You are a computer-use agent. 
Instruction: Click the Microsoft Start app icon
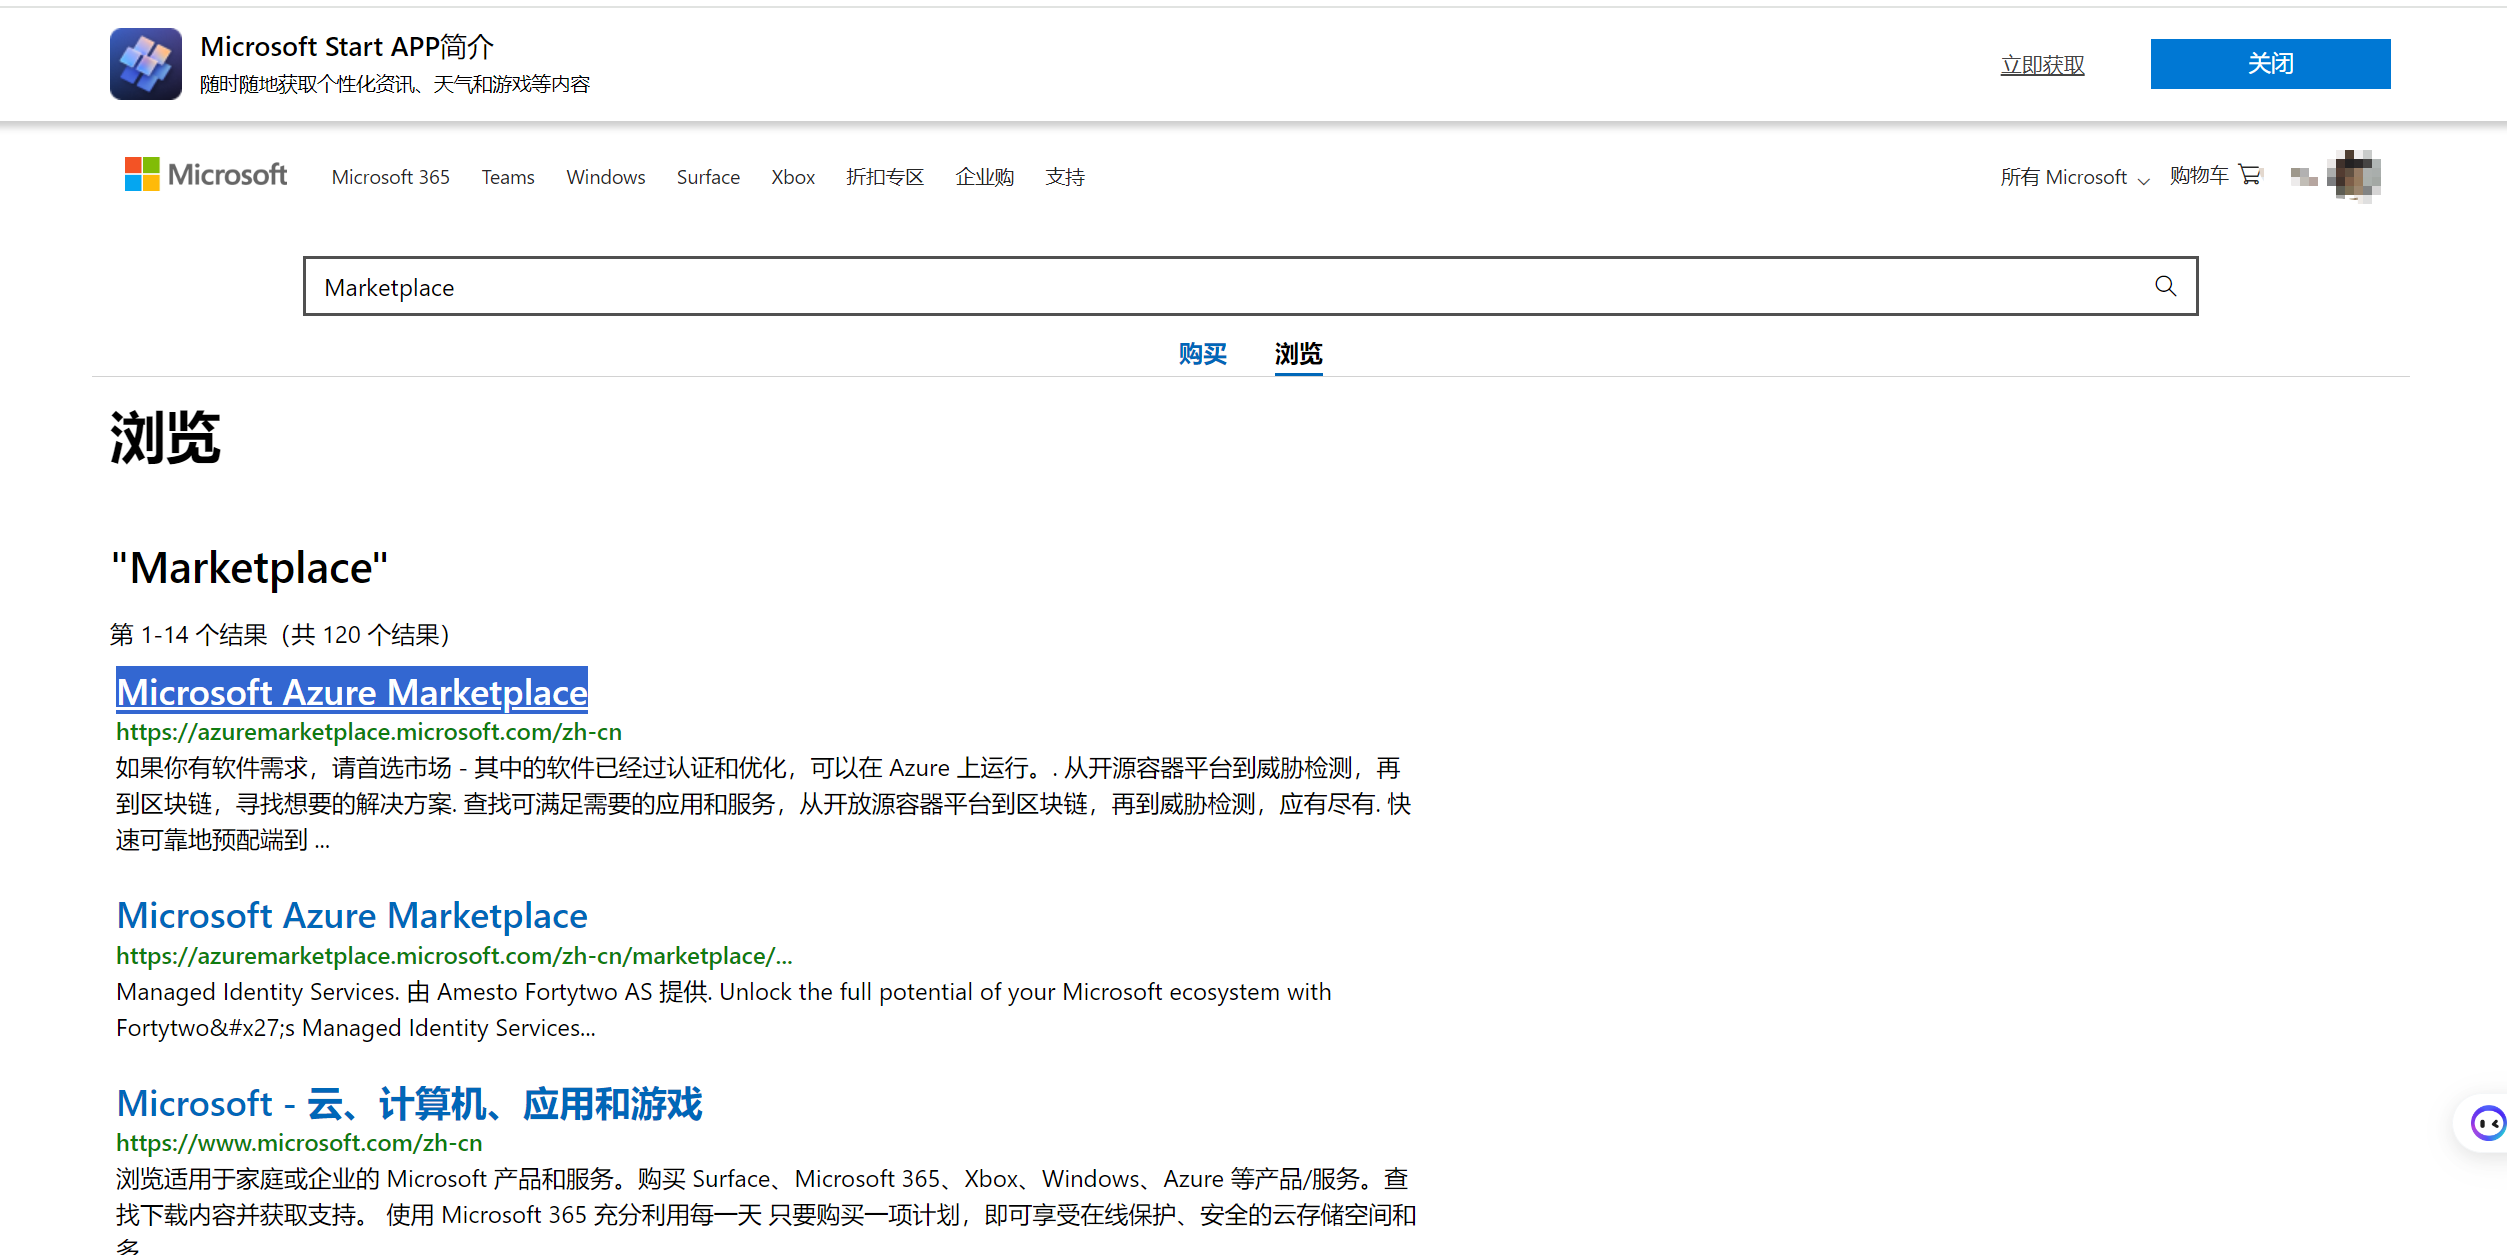click(146, 64)
